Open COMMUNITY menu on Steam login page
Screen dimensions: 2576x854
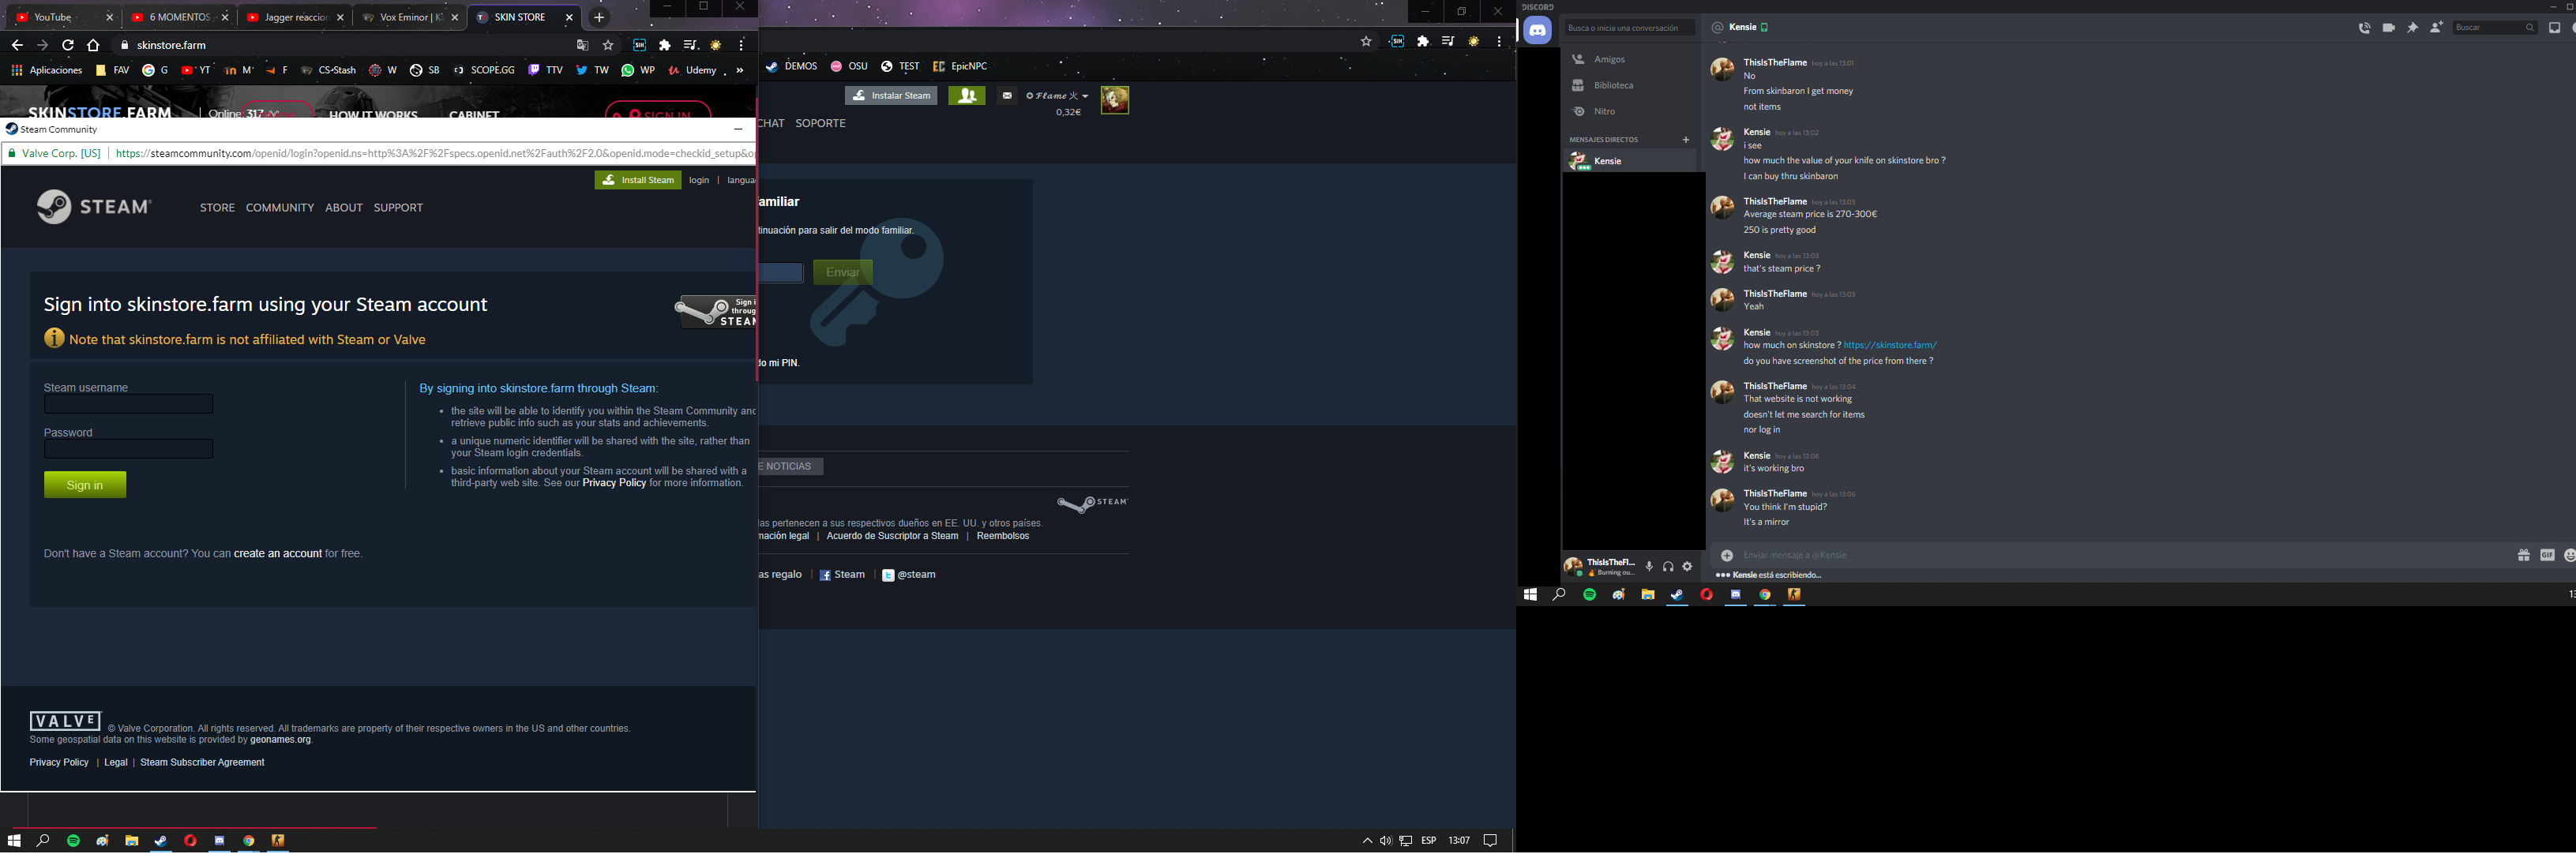click(280, 208)
